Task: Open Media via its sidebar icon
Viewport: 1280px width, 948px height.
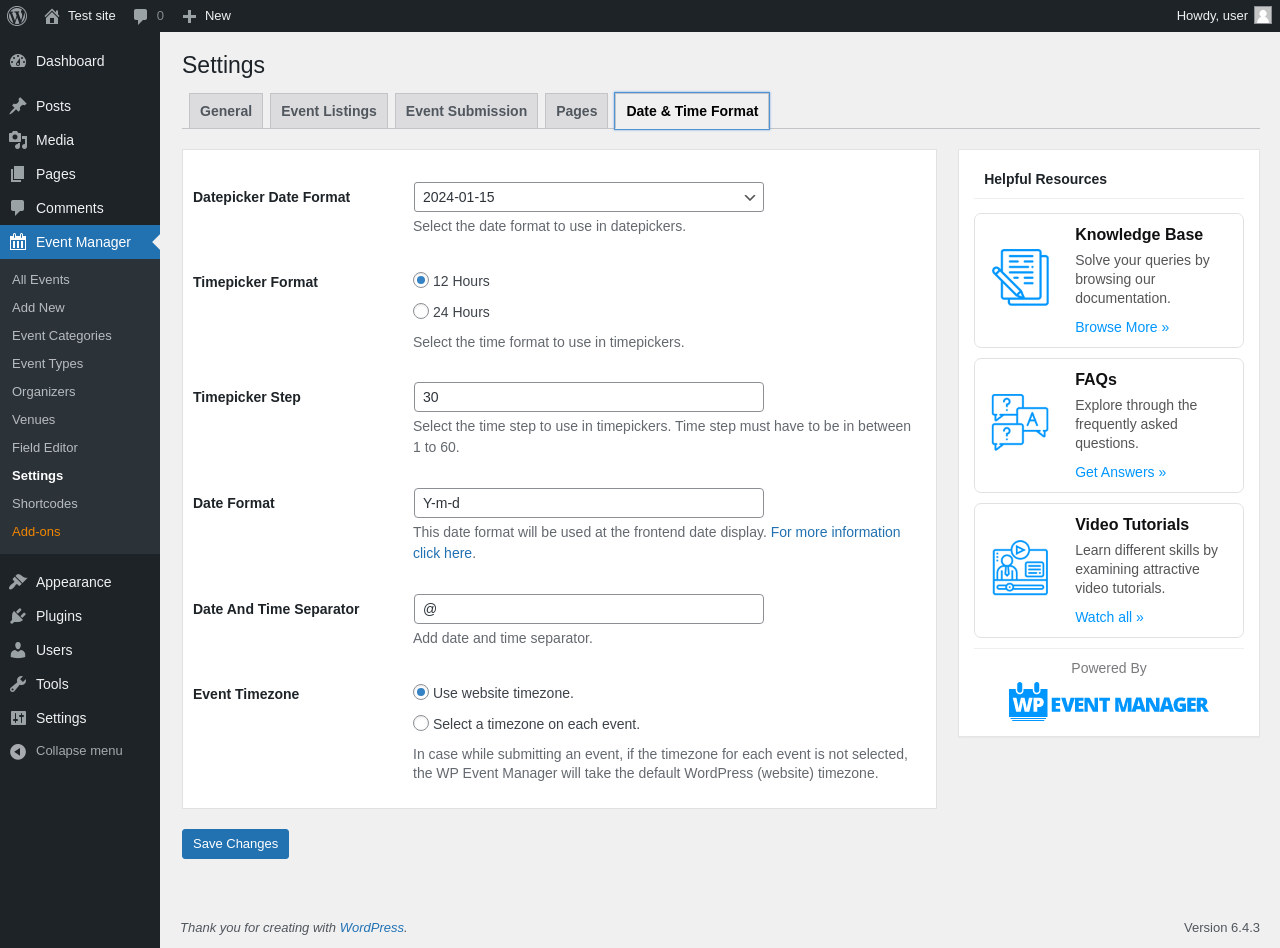Action: click(x=18, y=140)
